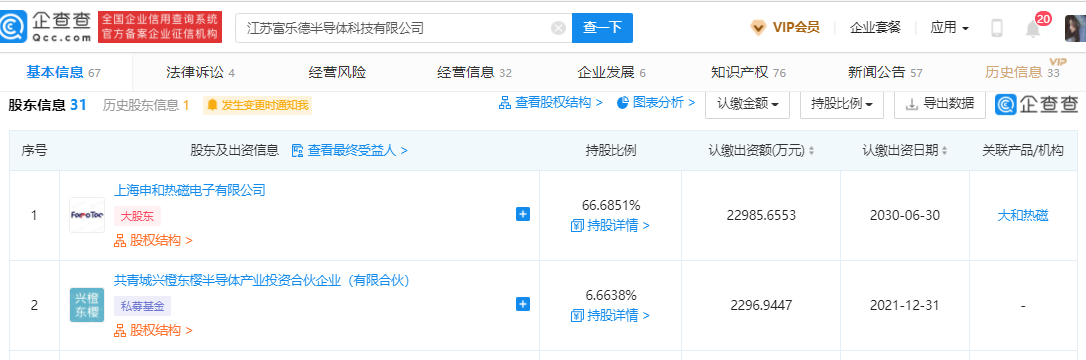This screenshot has height=360, width=1086.
Task: Open 企业套餐 link
Action: 875,28
